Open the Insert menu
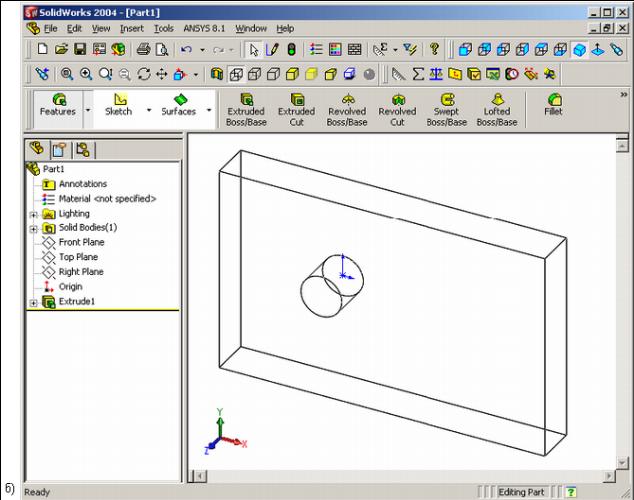Image resolution: width=634 pixels, height=500 pixels. click(132, 29)
